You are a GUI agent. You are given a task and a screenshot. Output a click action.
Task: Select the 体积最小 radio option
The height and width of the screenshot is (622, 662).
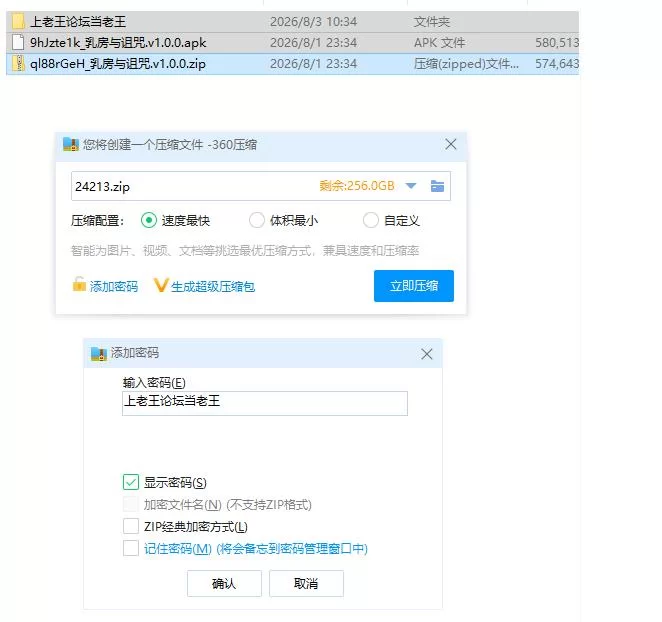pyautogui.click(x=257, y=220)
